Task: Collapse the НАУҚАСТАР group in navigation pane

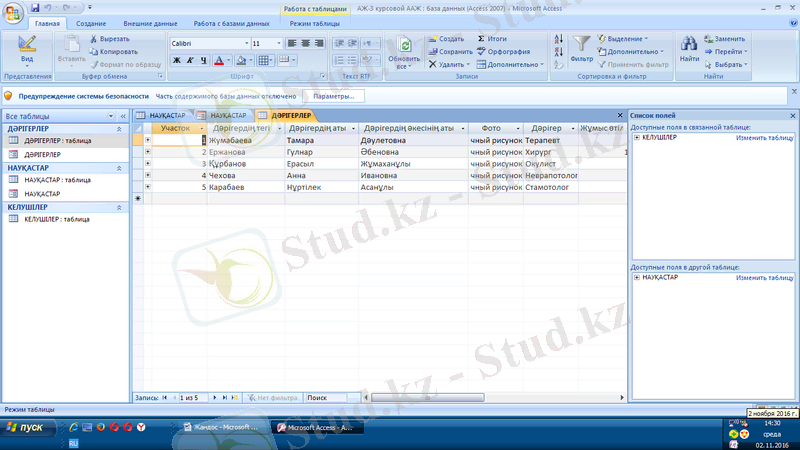Action: [120, 168]
